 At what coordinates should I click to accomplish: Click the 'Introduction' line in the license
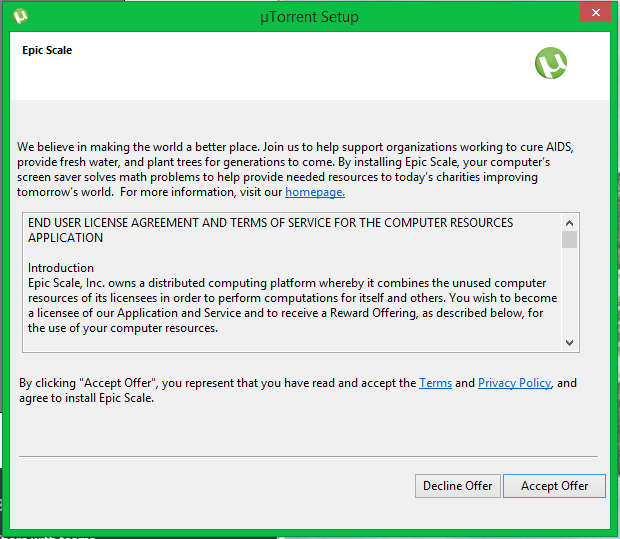(61, 268)
